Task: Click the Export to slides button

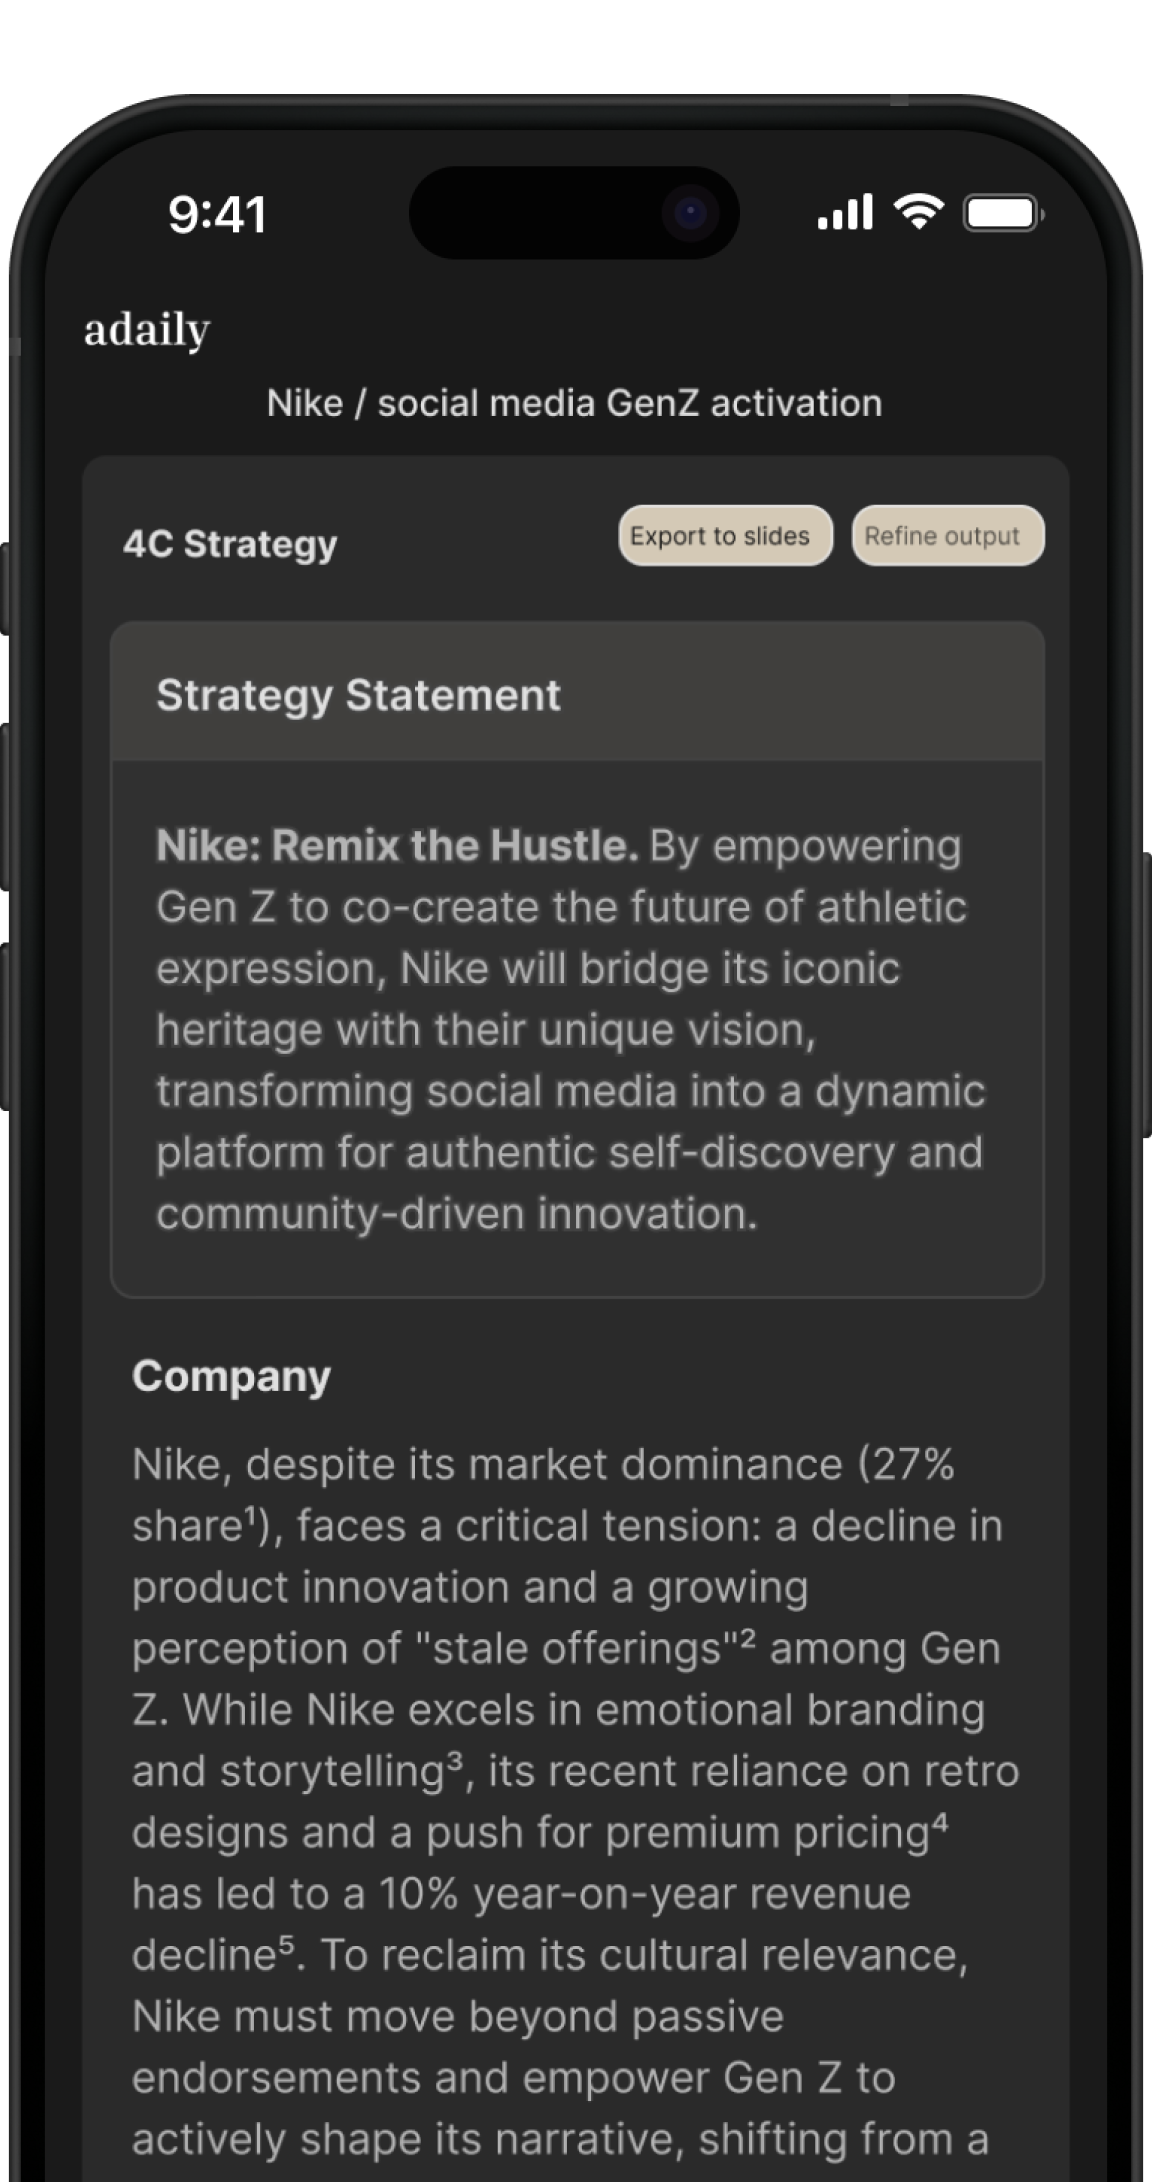Action: [x=725, y=536]
